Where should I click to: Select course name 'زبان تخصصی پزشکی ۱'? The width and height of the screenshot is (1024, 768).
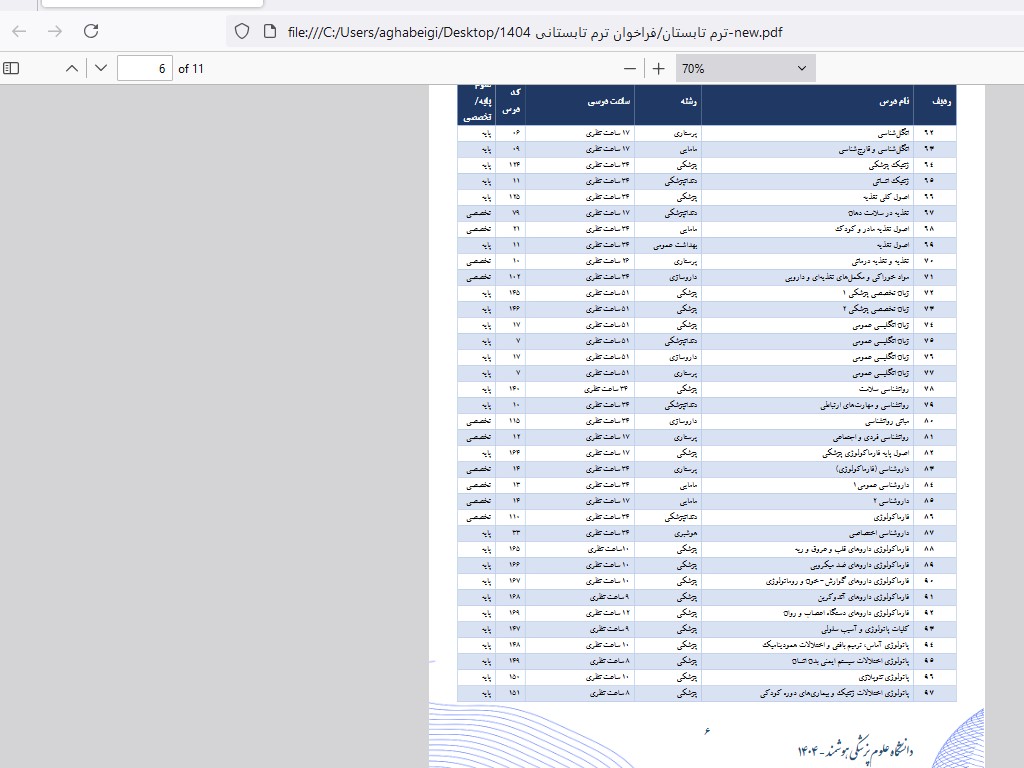click(876, 293)
